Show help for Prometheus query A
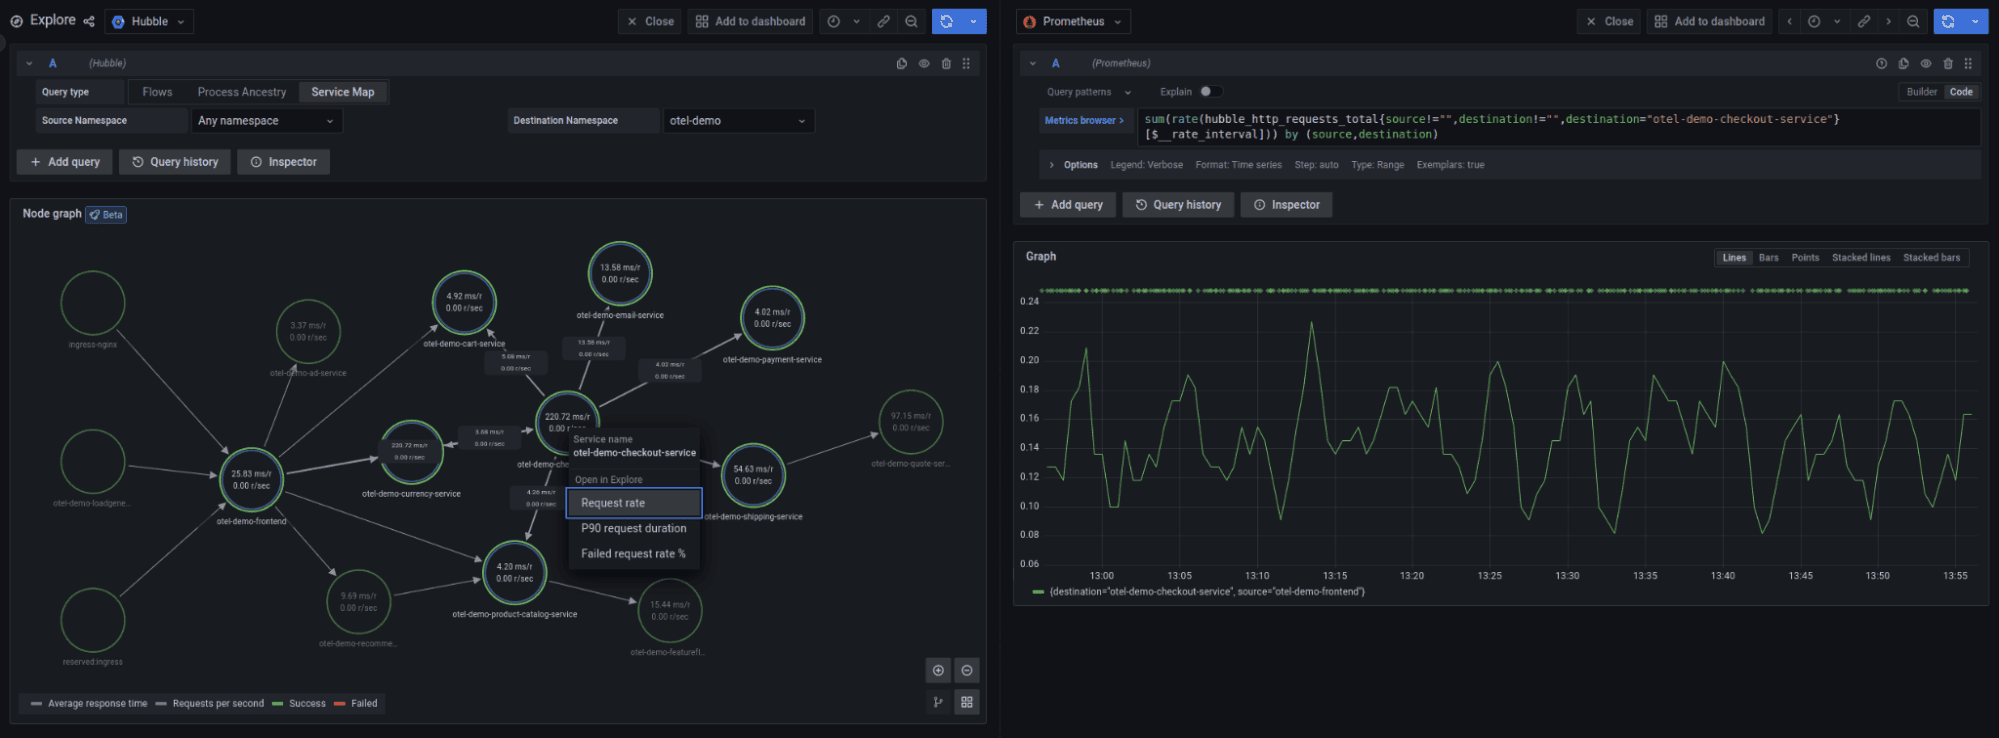This screenshot has height=738, width=1999. (1881, 63)
